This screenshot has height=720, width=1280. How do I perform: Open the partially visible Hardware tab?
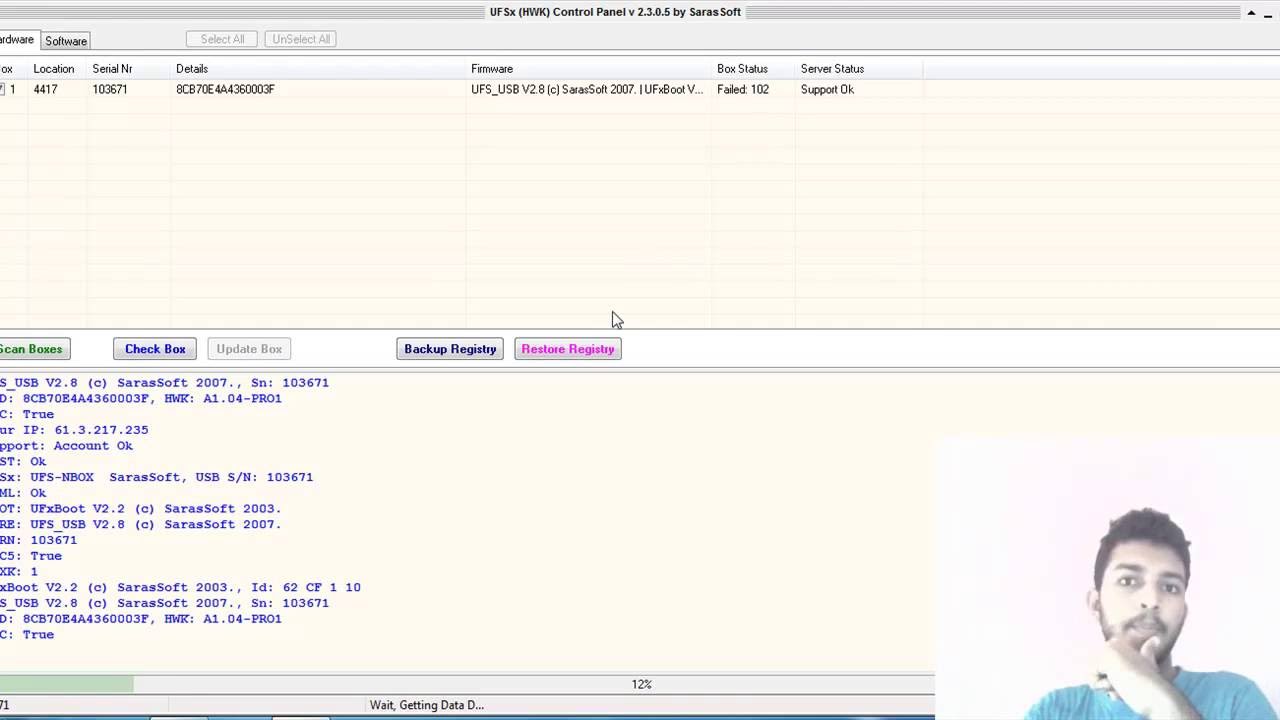pos(17,40)
